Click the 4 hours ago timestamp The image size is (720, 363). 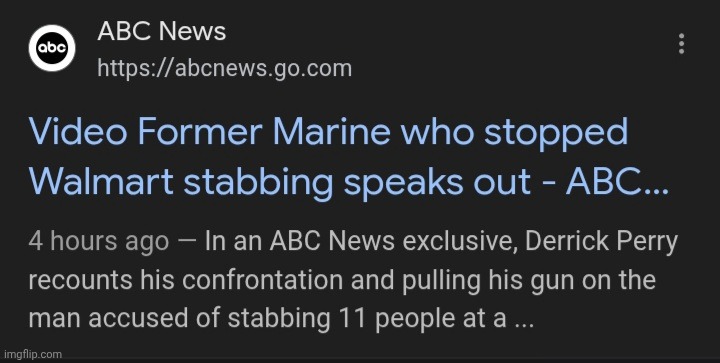click(x=99, y=241)
